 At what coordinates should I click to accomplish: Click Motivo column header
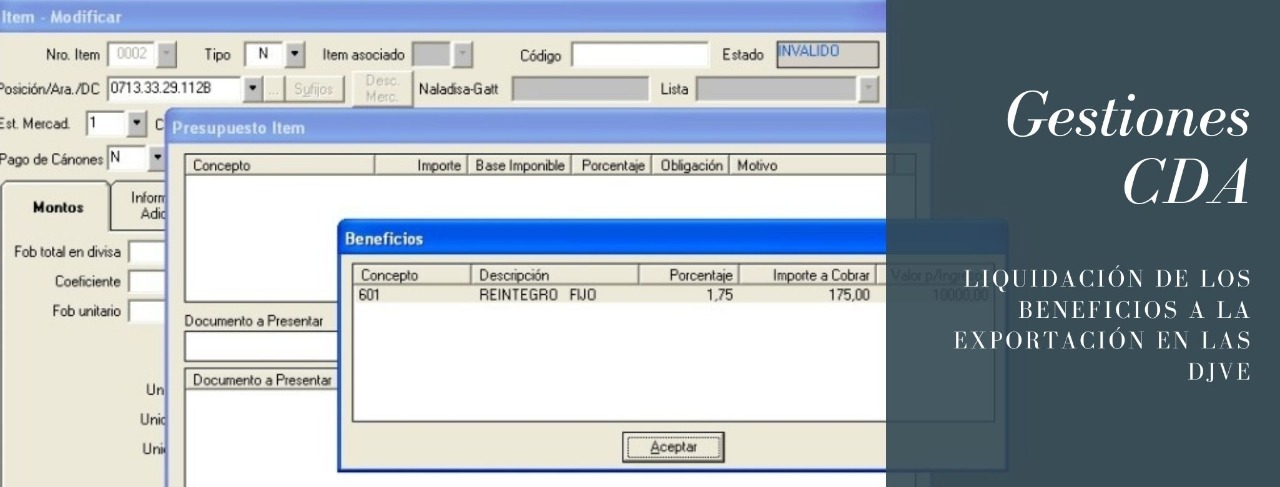(x=808, y=164)
